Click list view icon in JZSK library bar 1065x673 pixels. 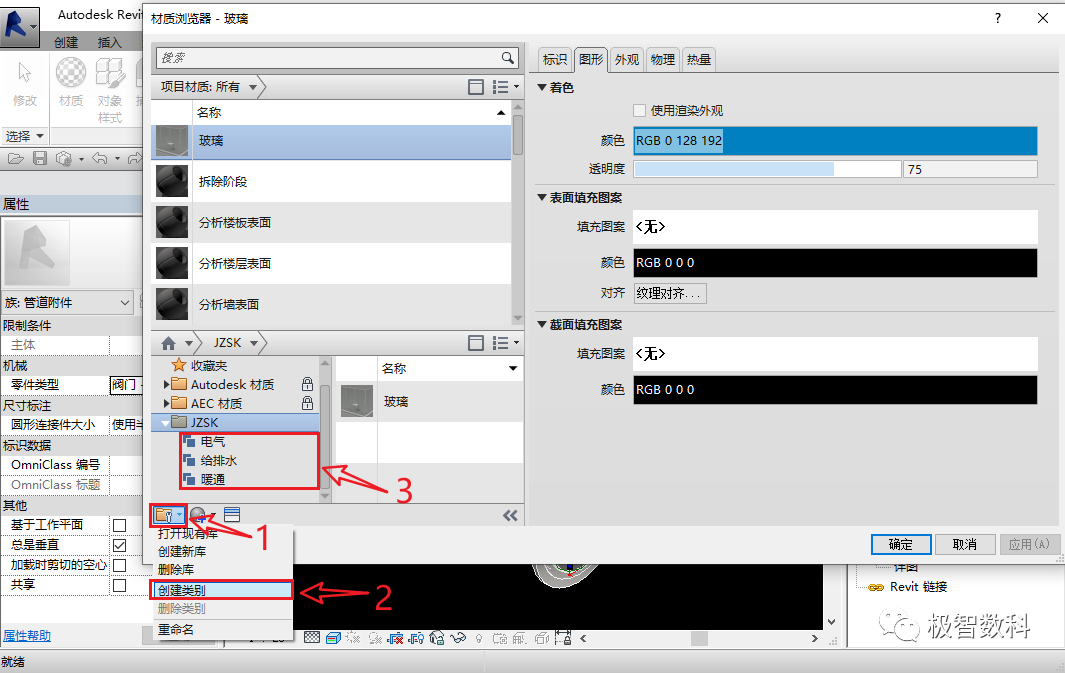pos(501,343)
